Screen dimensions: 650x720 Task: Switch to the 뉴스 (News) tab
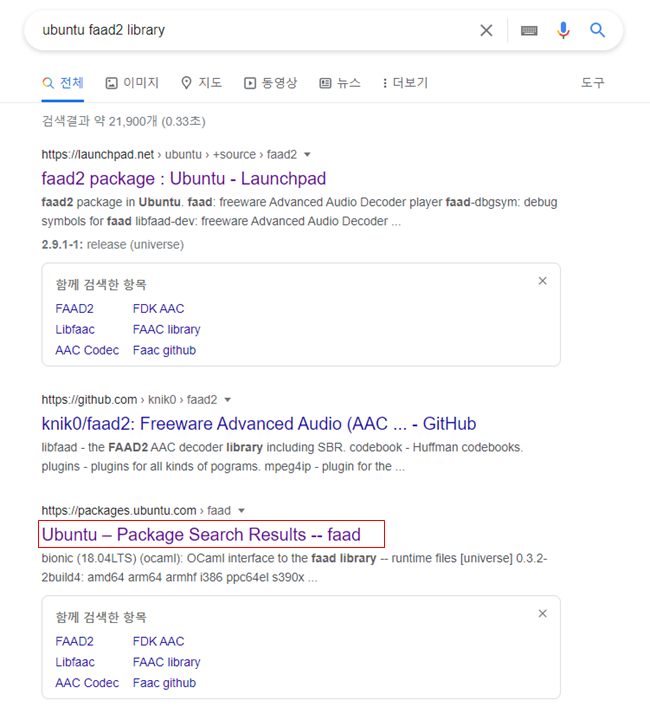click(x=340, y=83)
